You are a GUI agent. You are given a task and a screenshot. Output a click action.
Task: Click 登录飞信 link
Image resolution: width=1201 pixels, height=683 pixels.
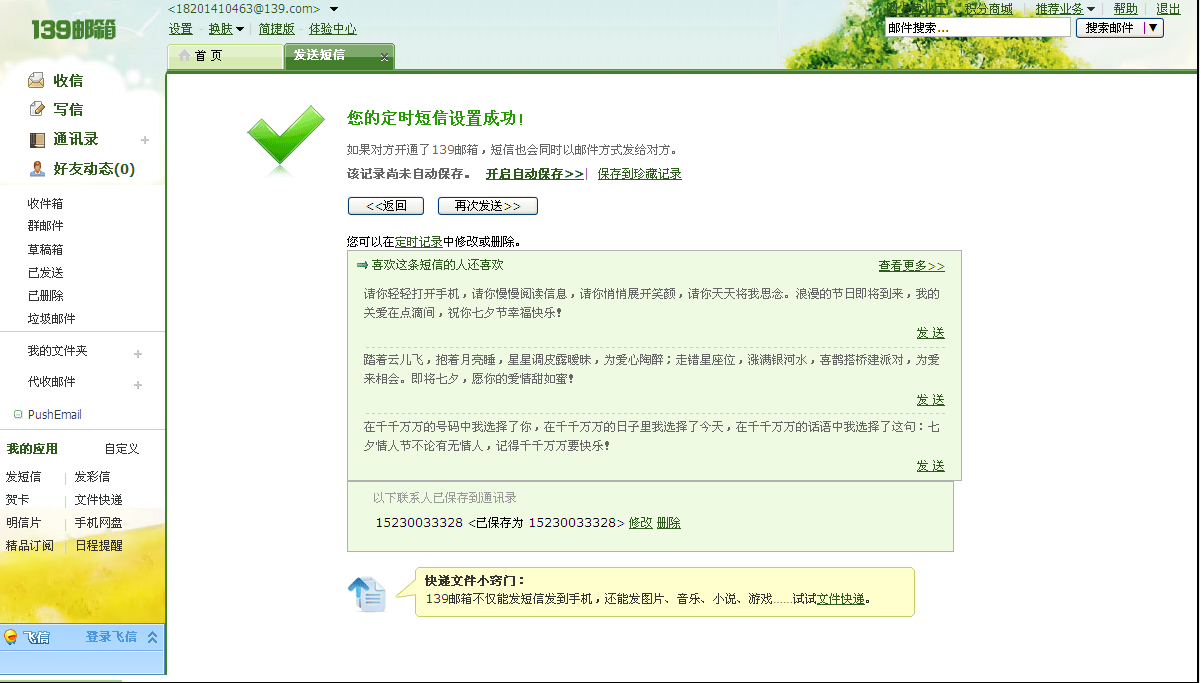[111, 637]
